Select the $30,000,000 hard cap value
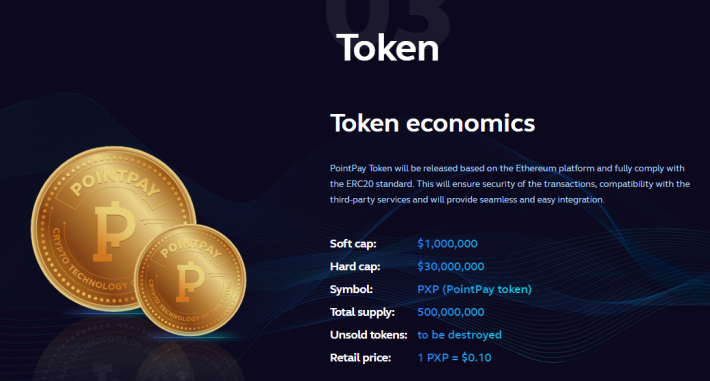This screenshot has height=381, width=710. 451,266
